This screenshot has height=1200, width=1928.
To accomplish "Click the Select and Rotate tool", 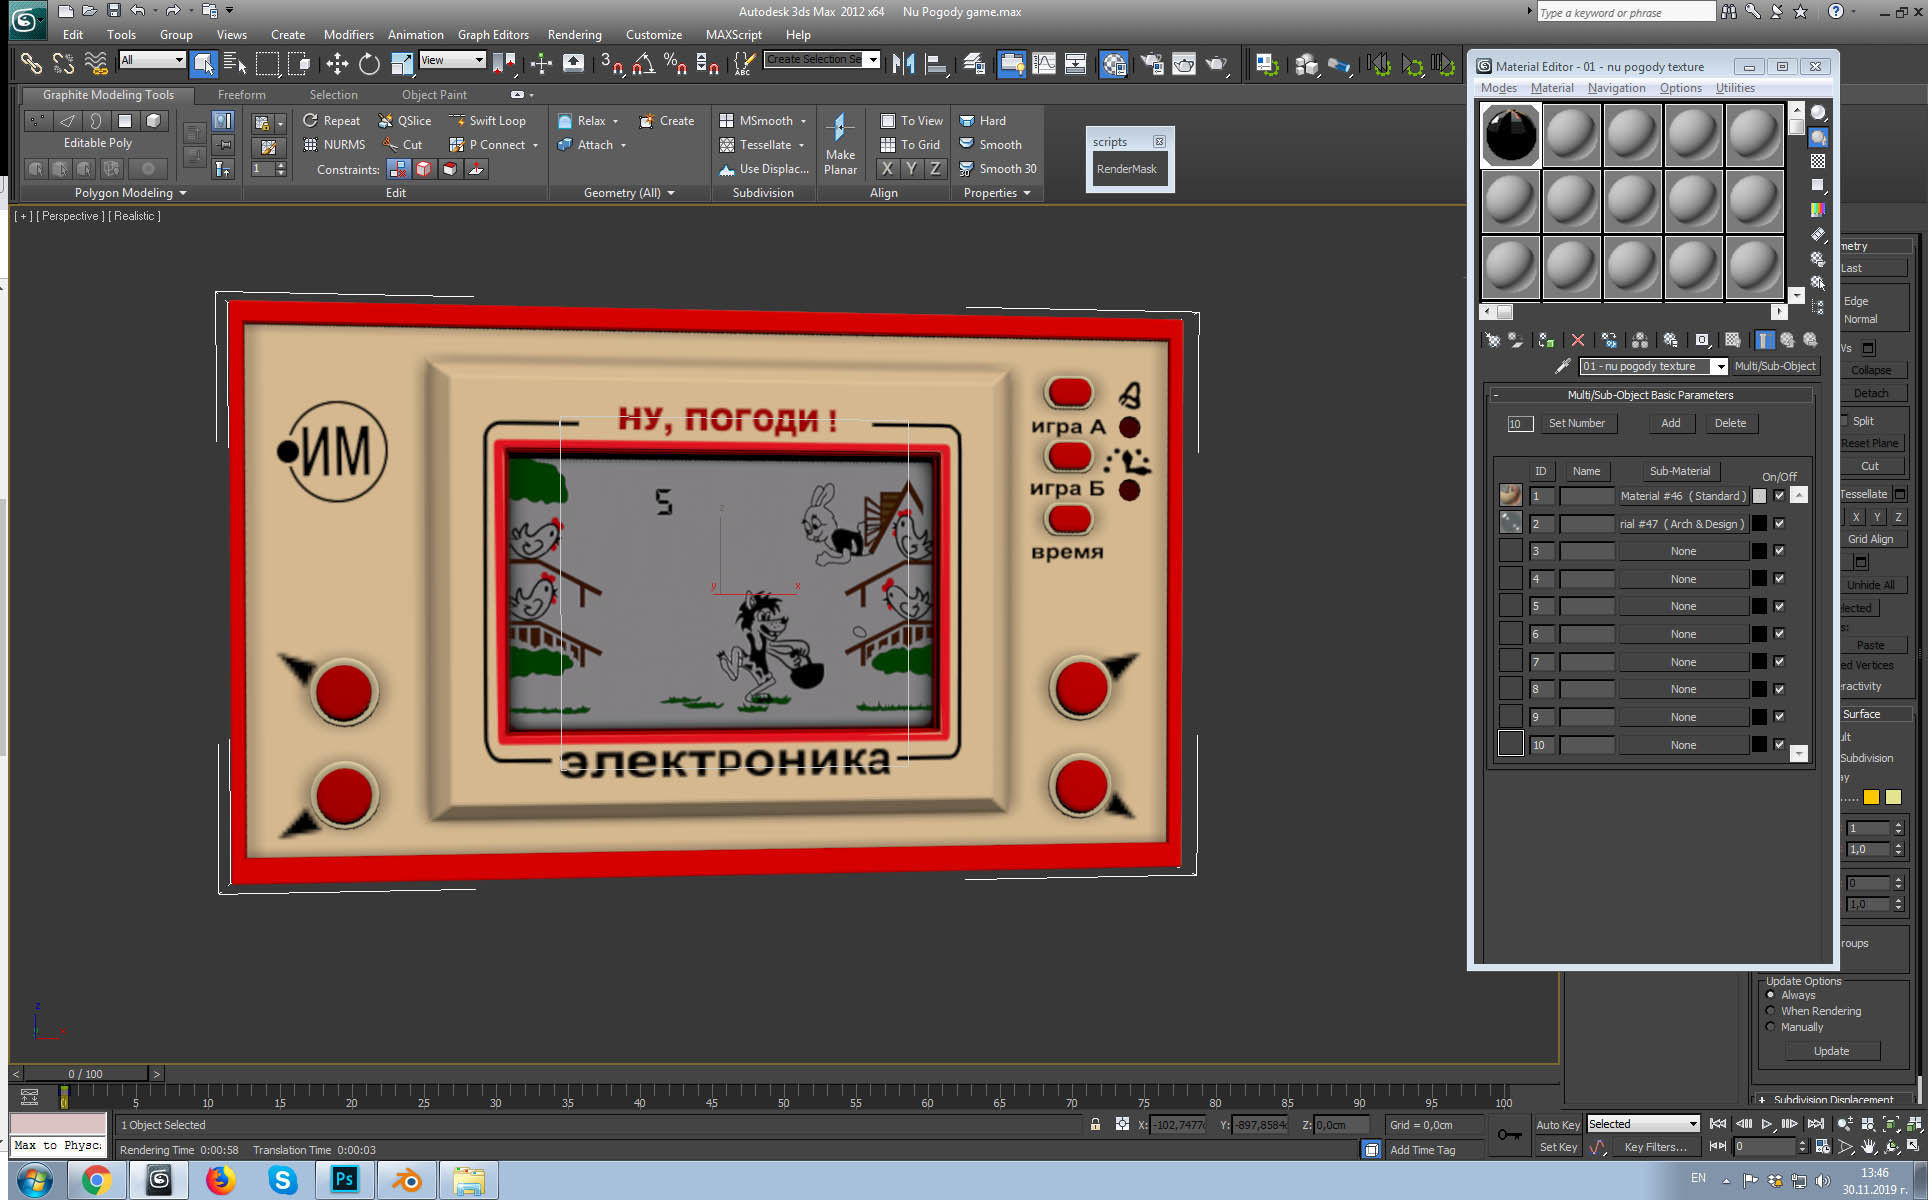I will 369,64.
